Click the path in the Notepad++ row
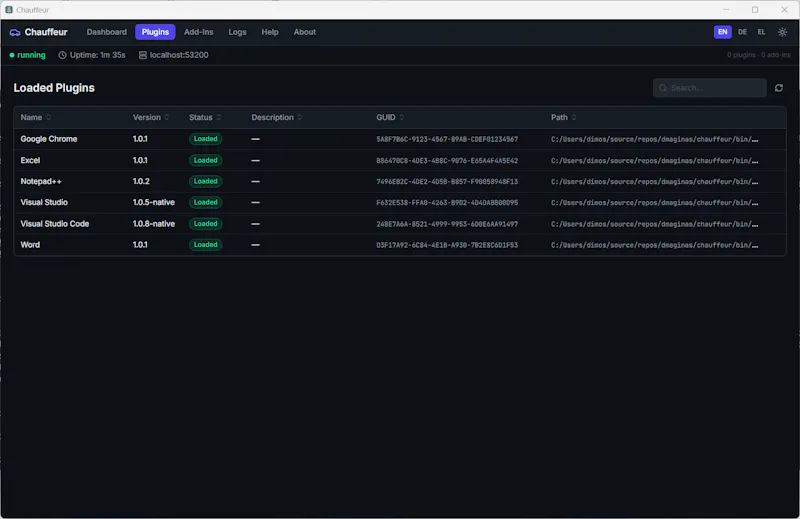This screenshot has width=800, height=519. [x=655, y=182]
